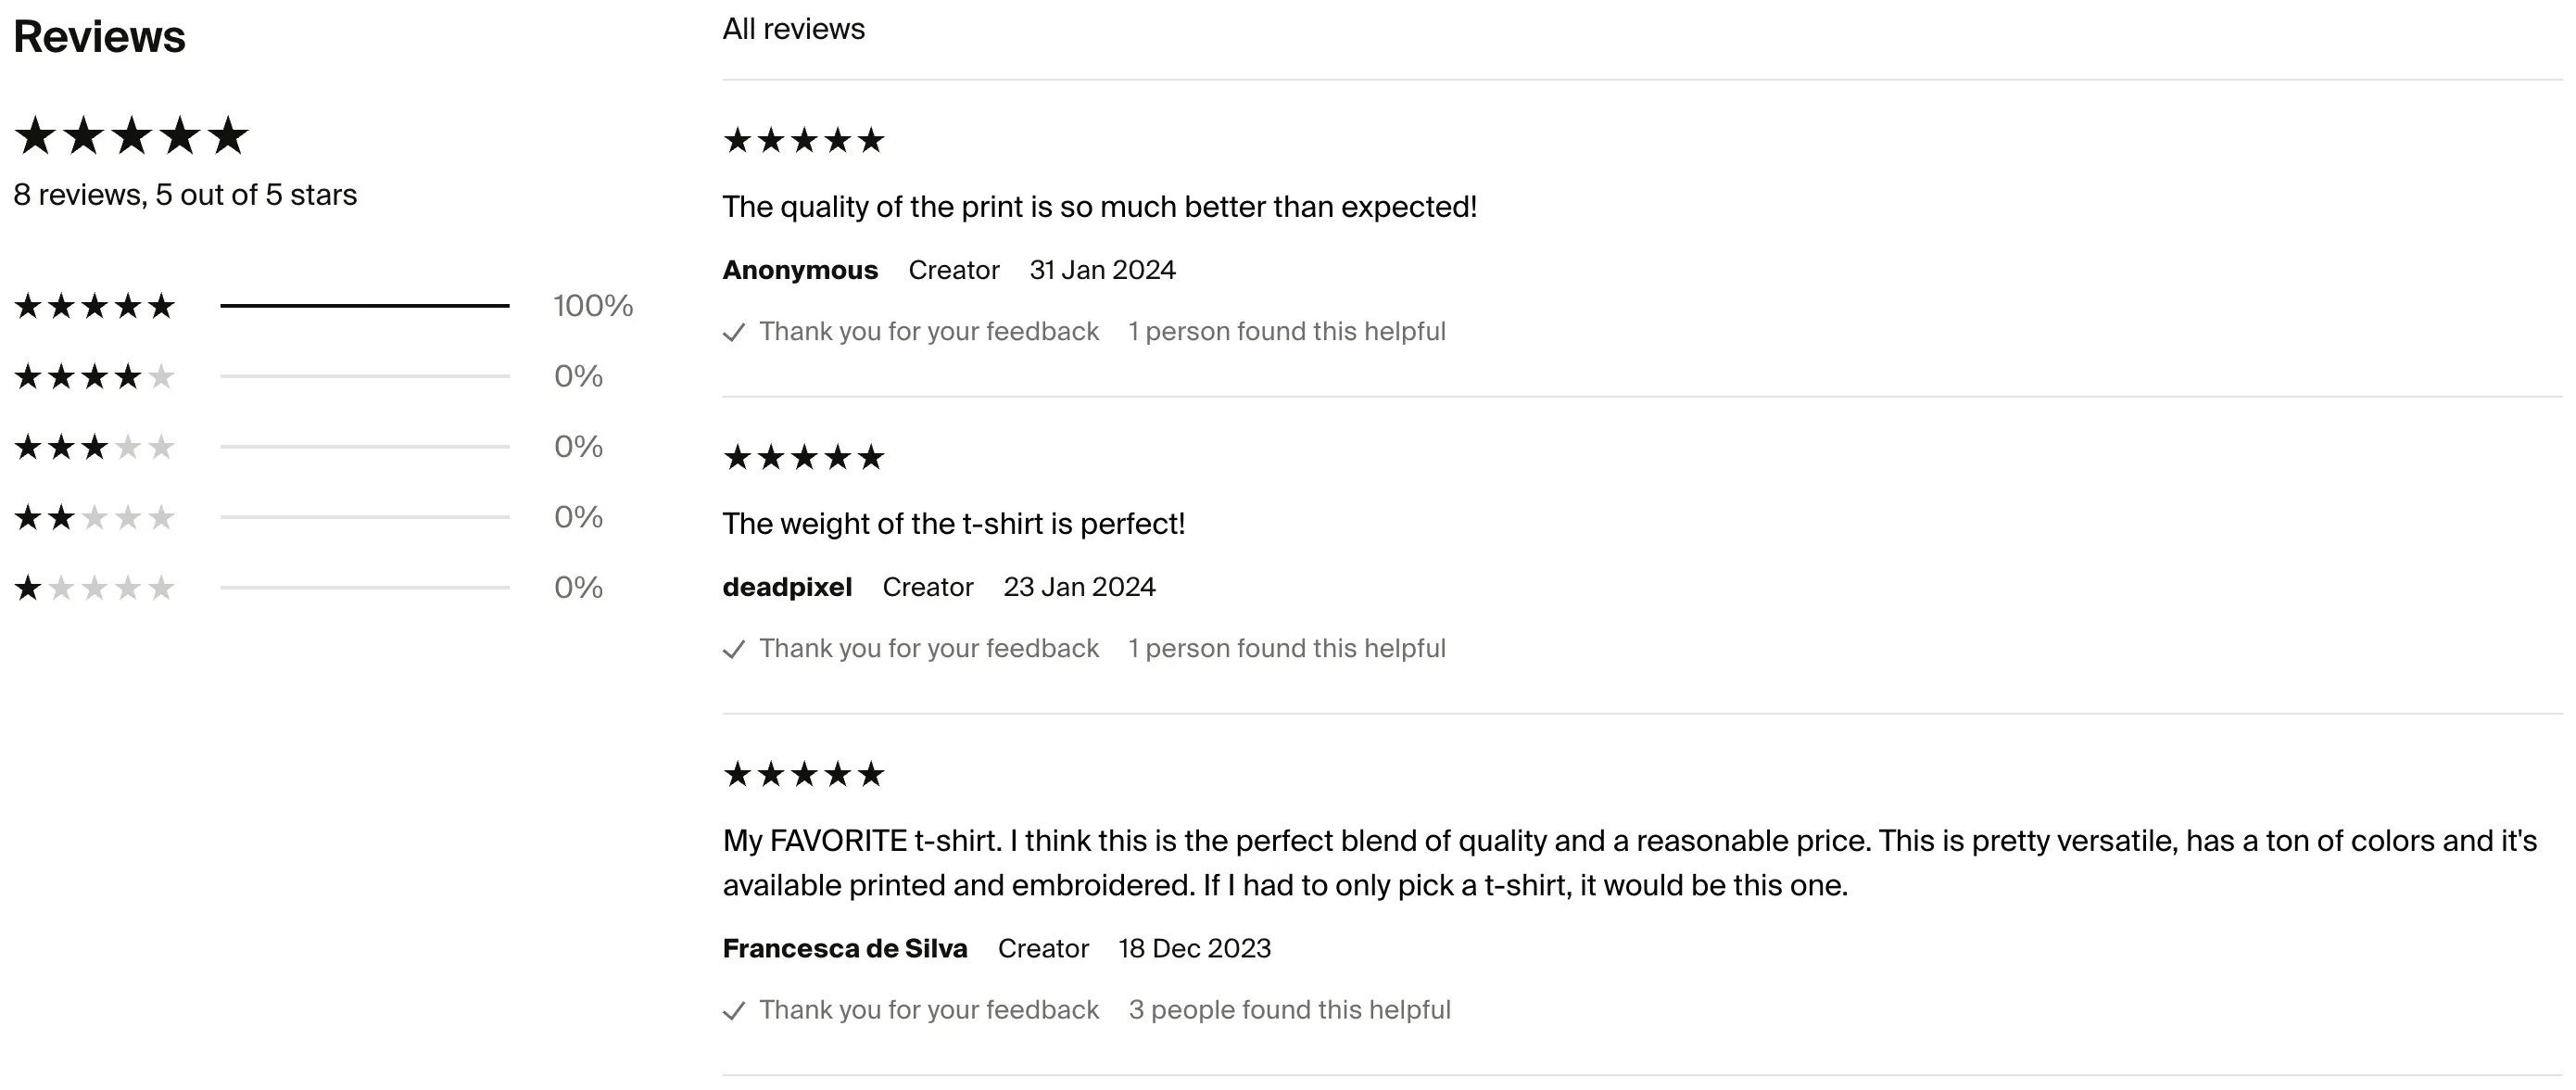Click the star rating on deadpixel's review

click(x=803, y=457)
